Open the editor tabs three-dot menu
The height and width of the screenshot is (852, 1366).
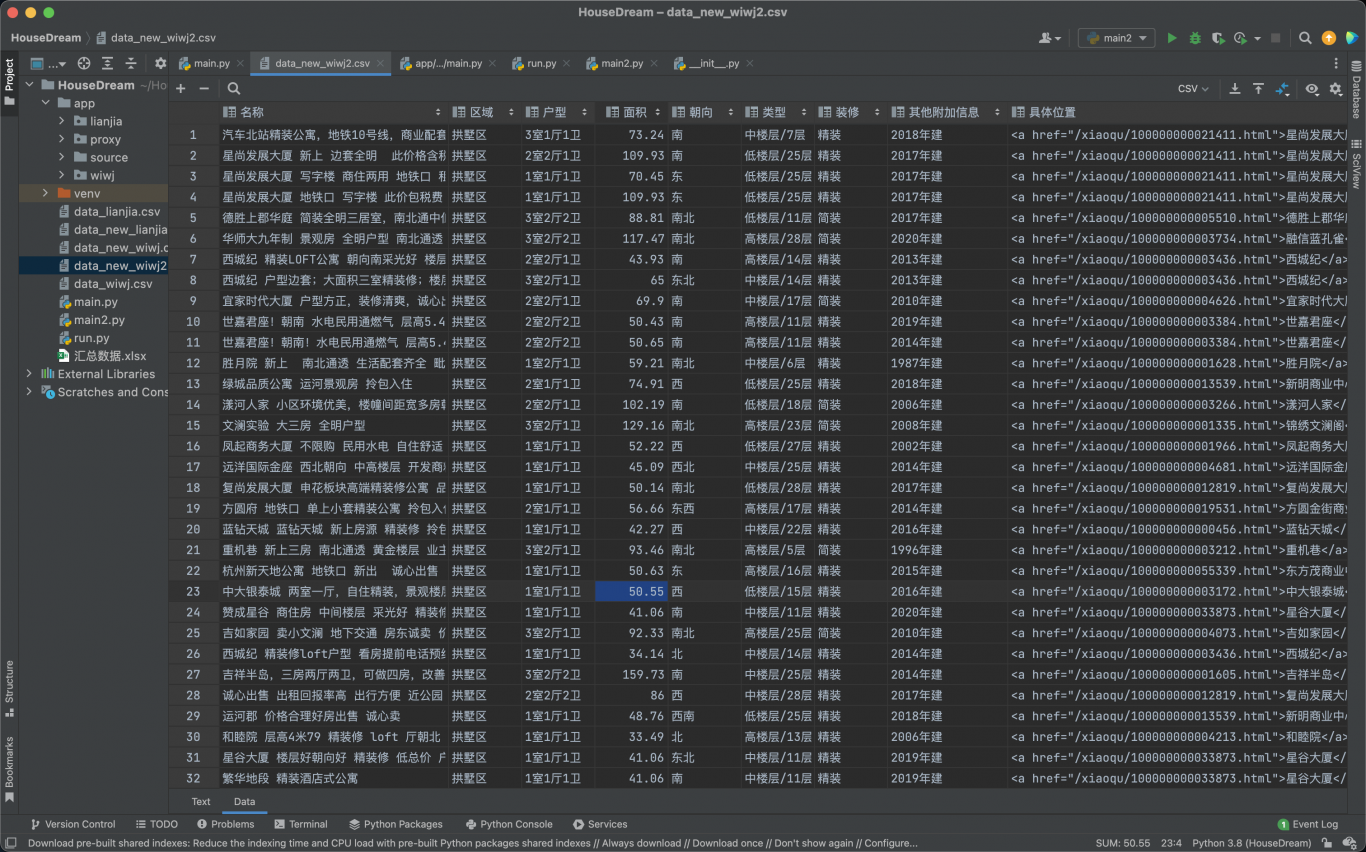[x=1335, y=63]
